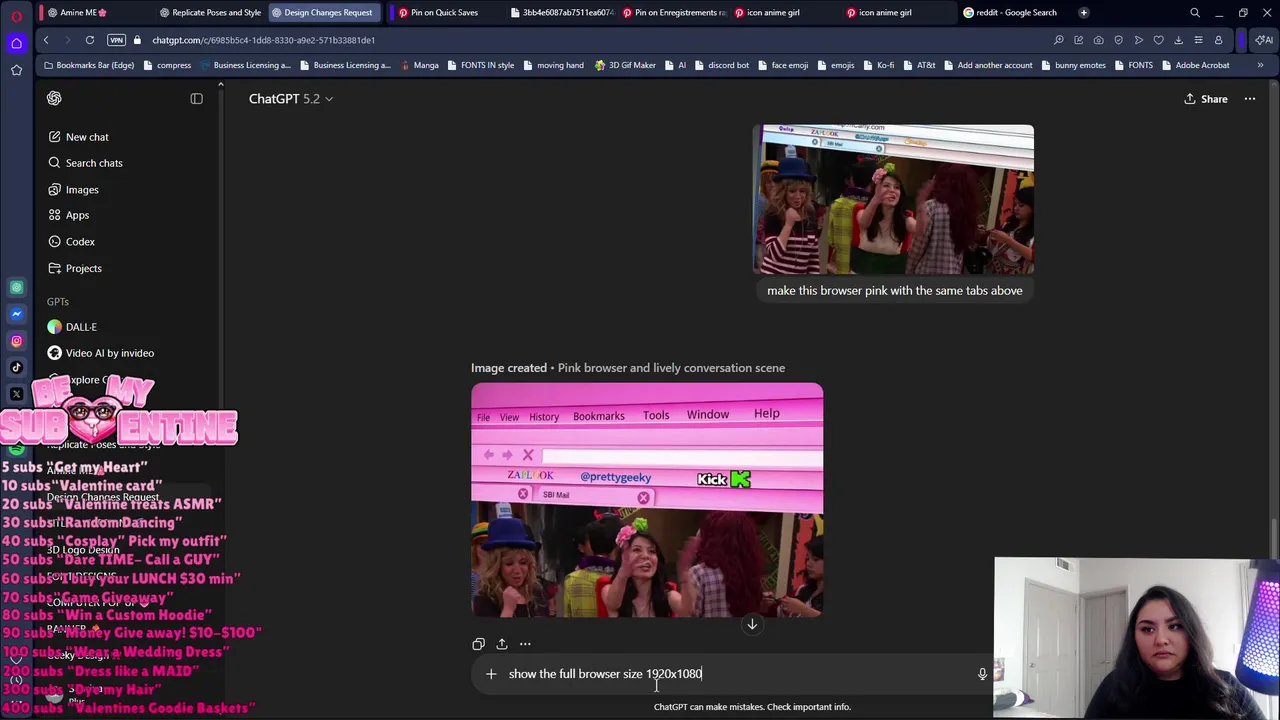Open the profile account icon in toolbar

1219,40
